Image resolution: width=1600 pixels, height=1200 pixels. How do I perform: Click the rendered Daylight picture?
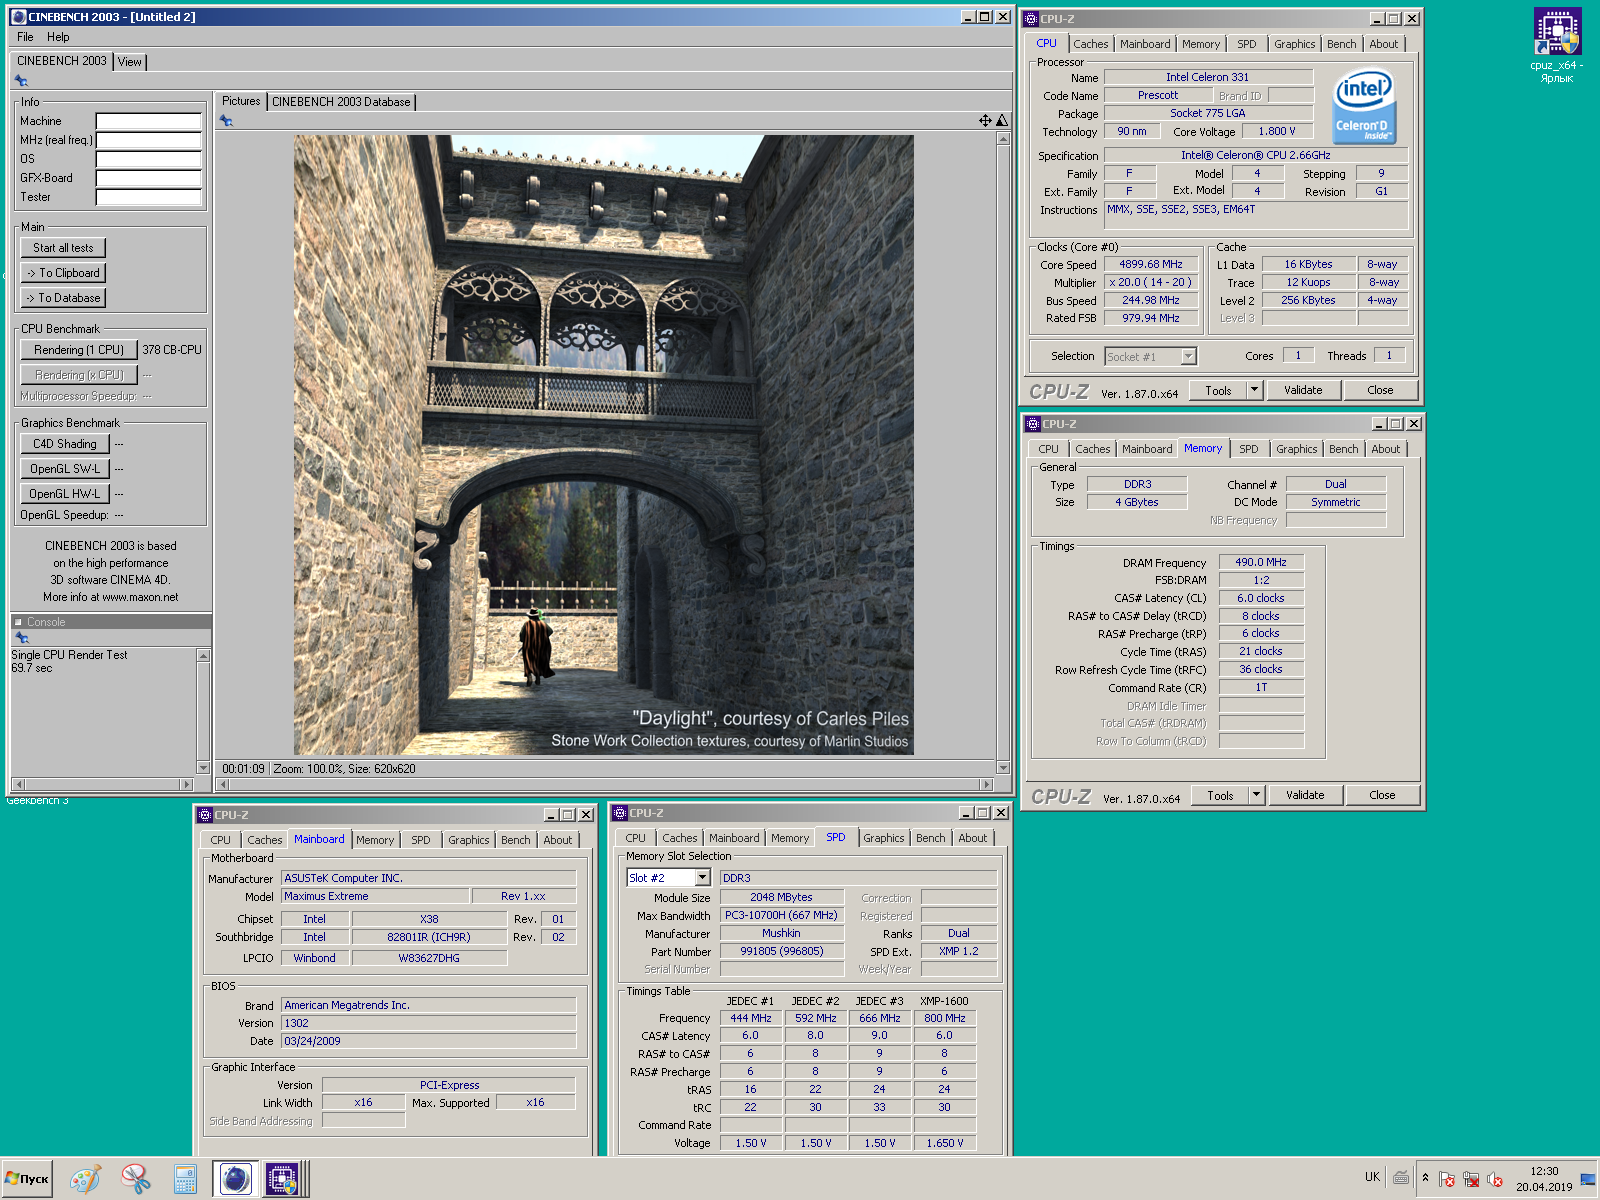(x=603, y=445)
